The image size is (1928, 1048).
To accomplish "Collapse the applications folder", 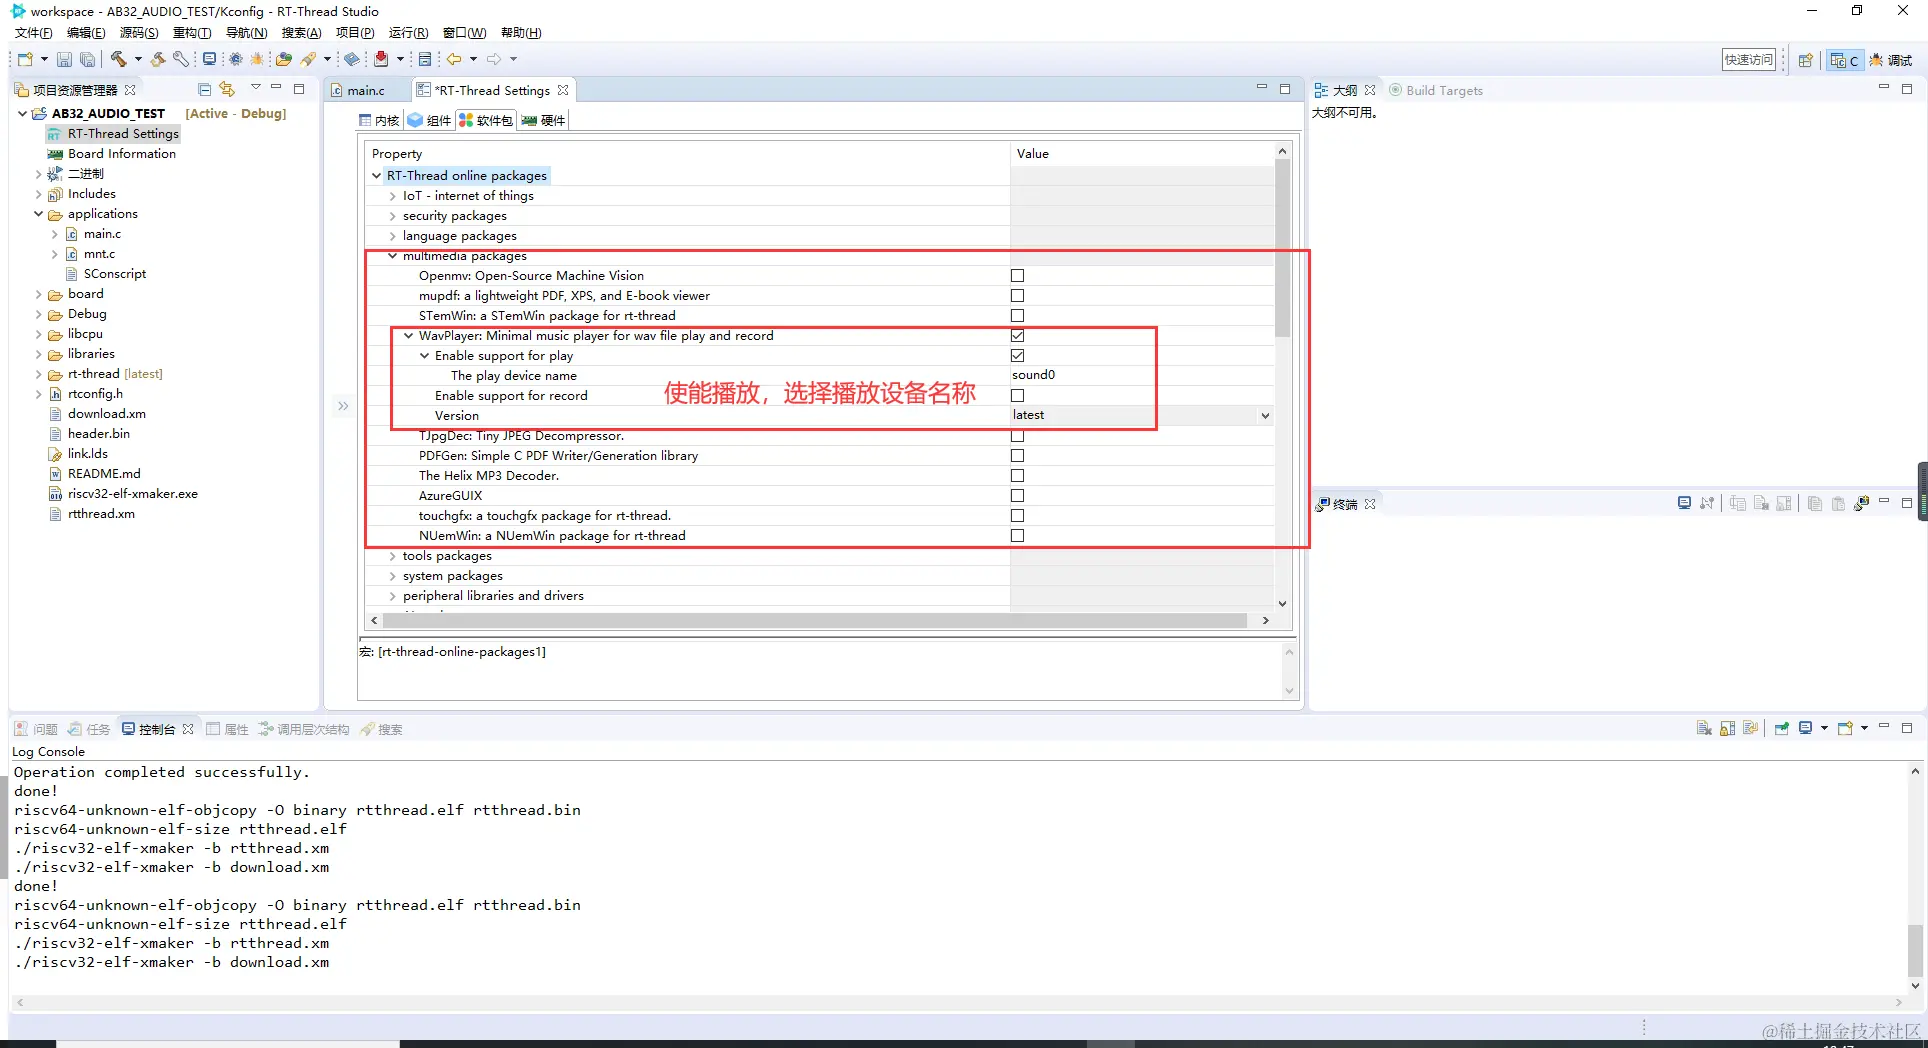I will pos(38,214).
